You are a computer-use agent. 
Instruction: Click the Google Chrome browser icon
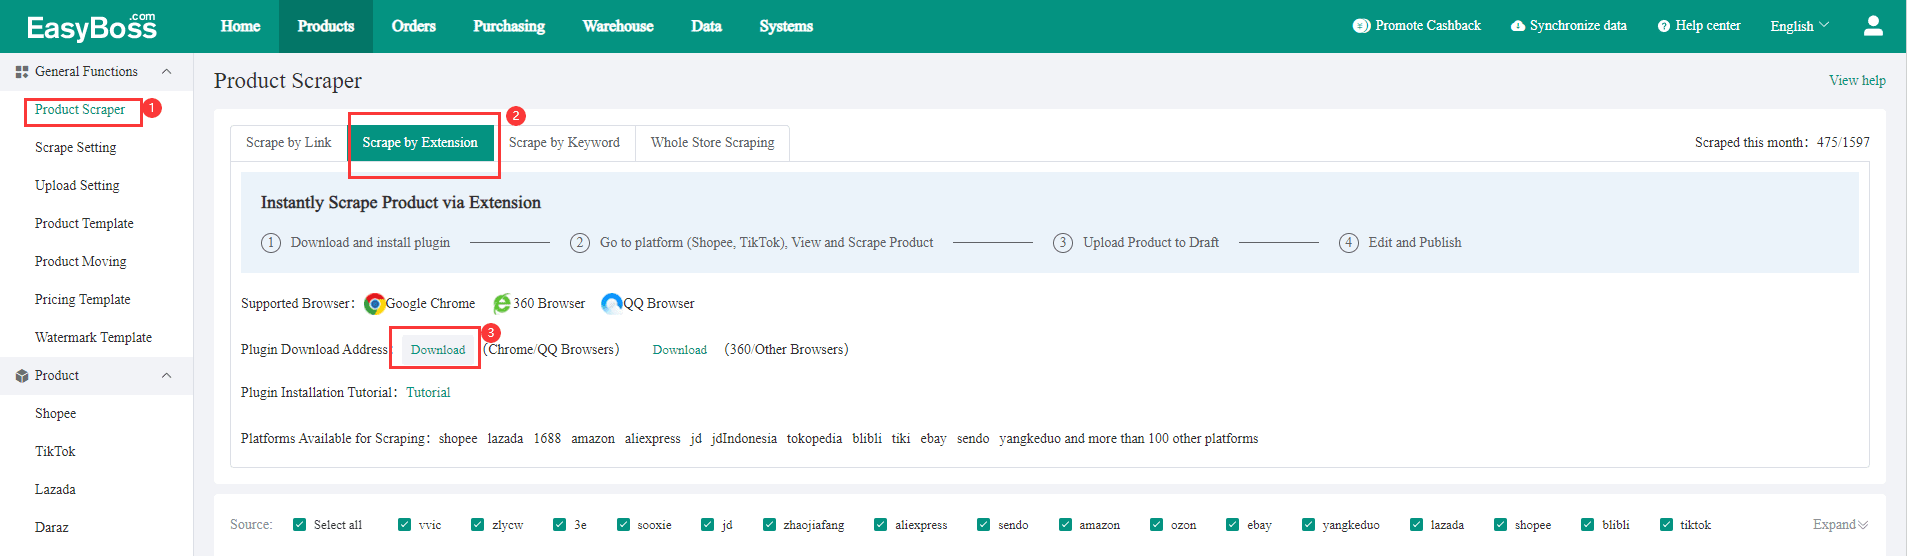375,304
